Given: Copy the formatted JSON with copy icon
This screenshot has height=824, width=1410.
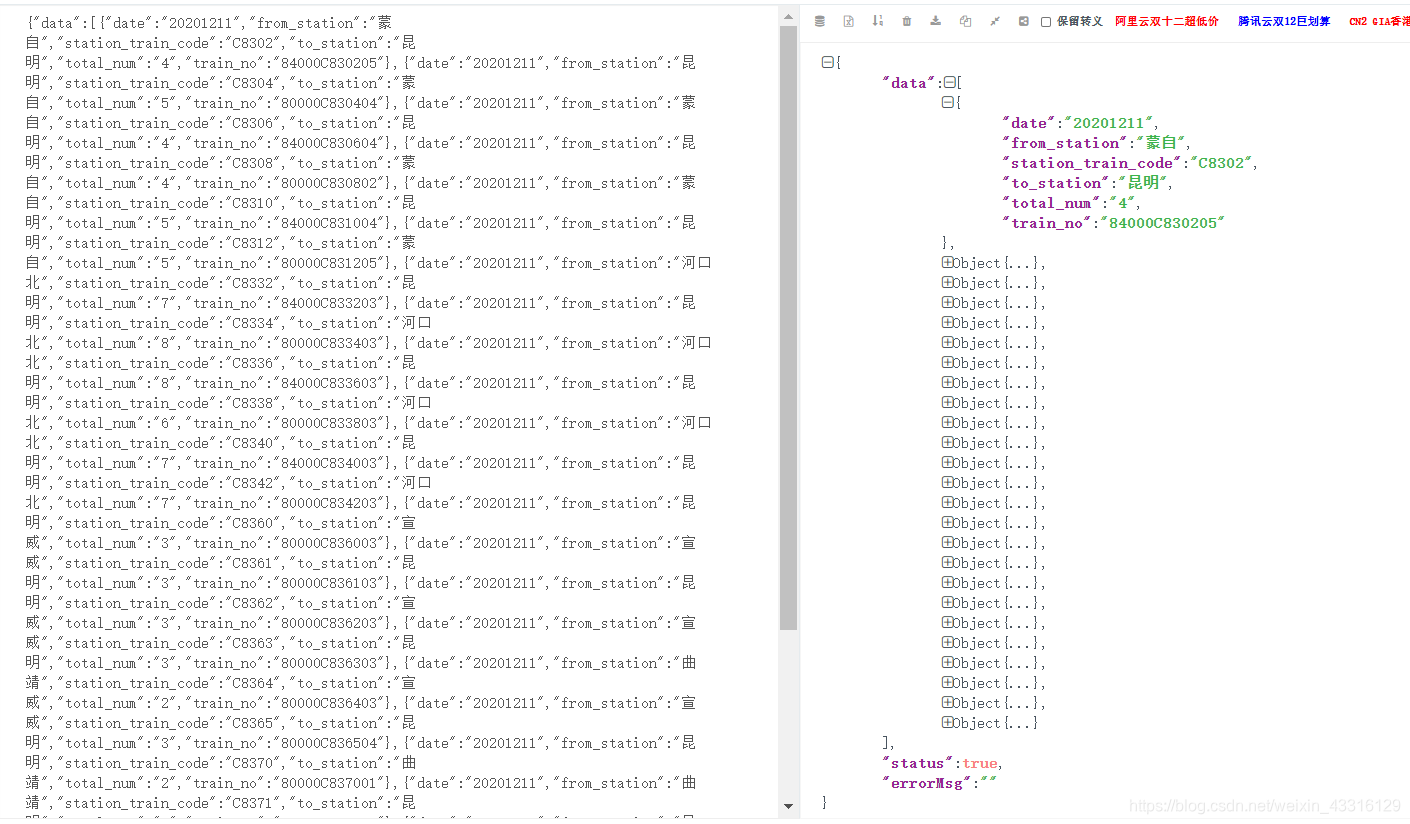Looking at the screenshot, I should (x=965, y=21).
